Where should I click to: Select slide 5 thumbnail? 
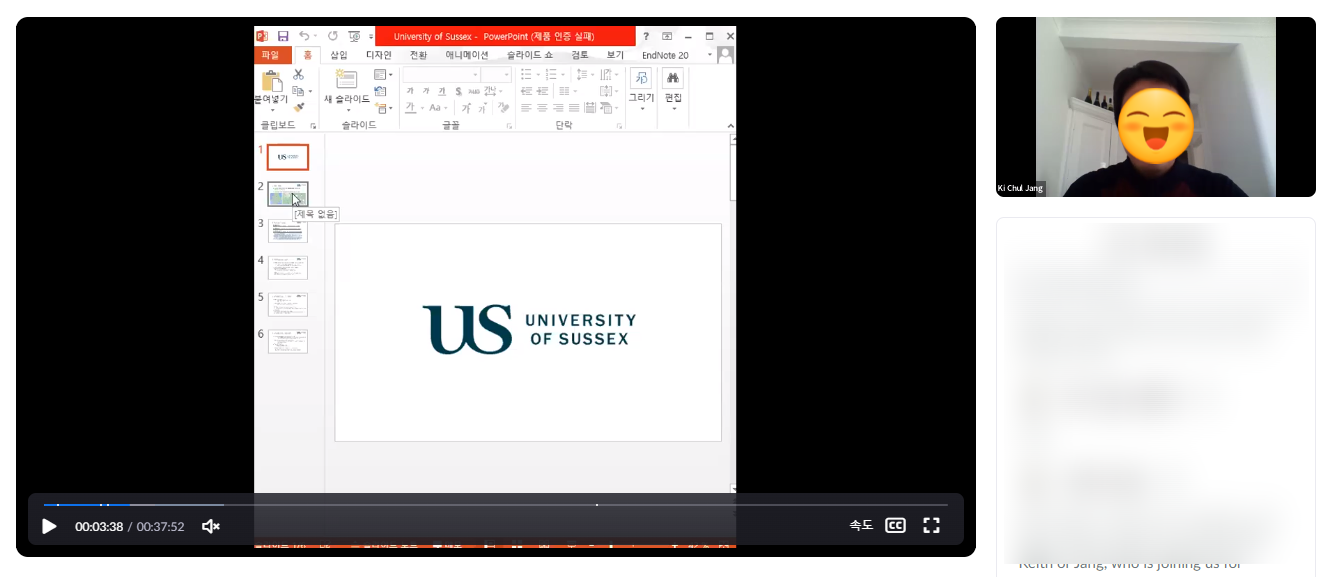[x=288, y=304]
